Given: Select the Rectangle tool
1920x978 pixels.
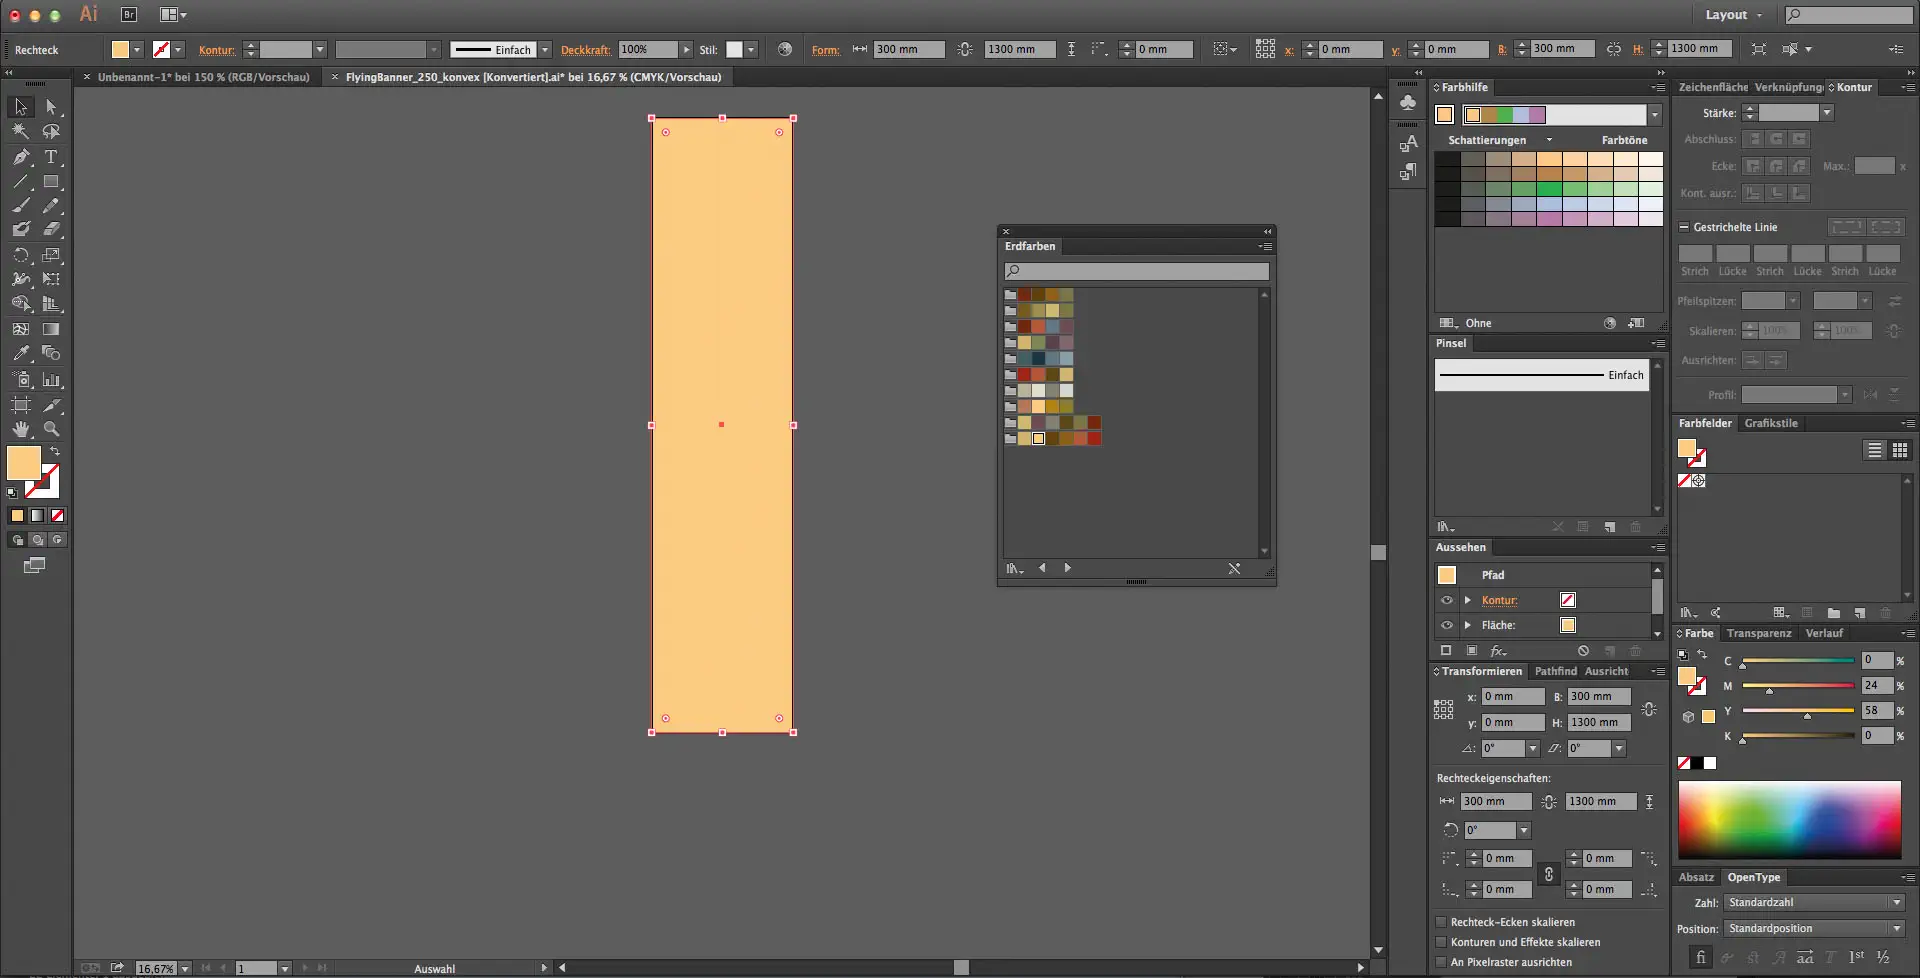Looking at the screenshot, I should click(x=51, y=182).
